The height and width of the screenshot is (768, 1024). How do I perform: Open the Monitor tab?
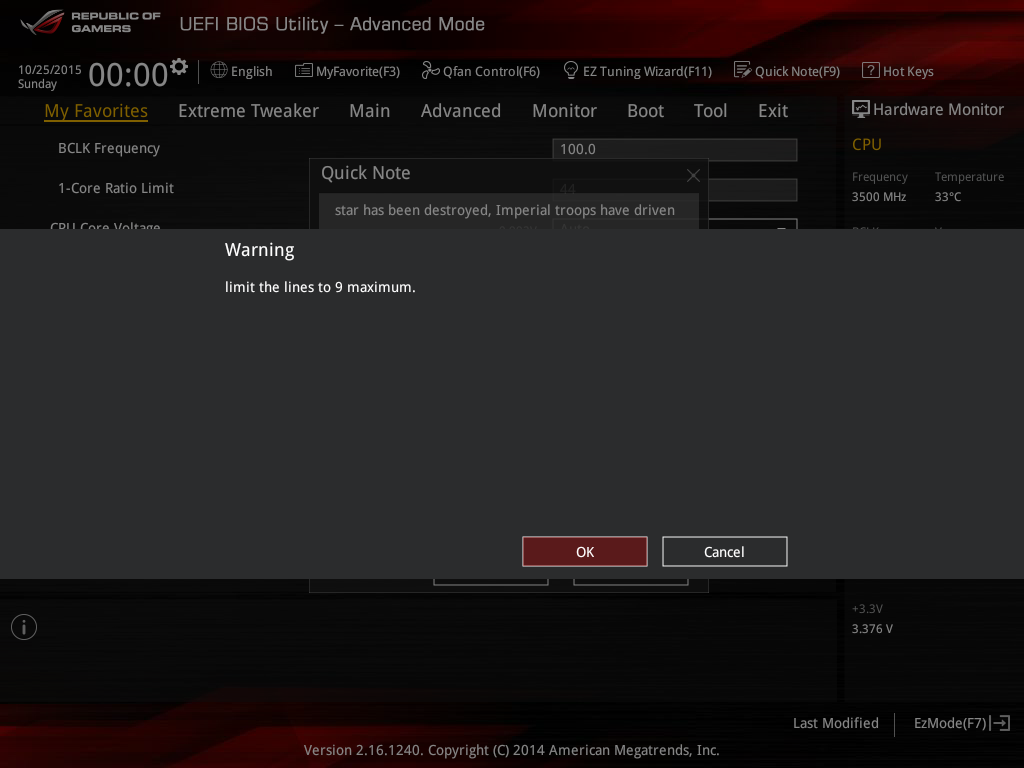564,111
